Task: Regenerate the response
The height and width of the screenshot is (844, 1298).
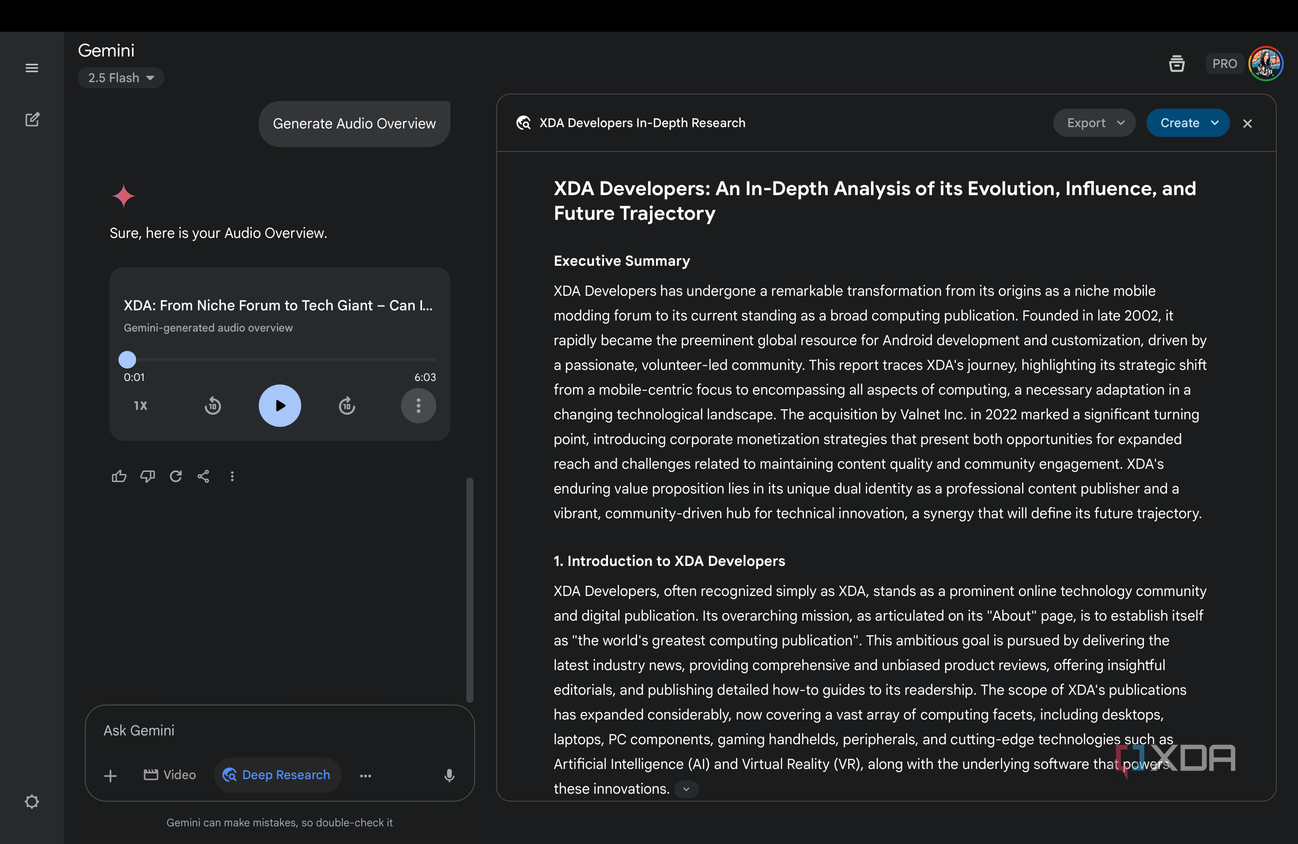Action: pyautogui.click(x=175, y=476)
